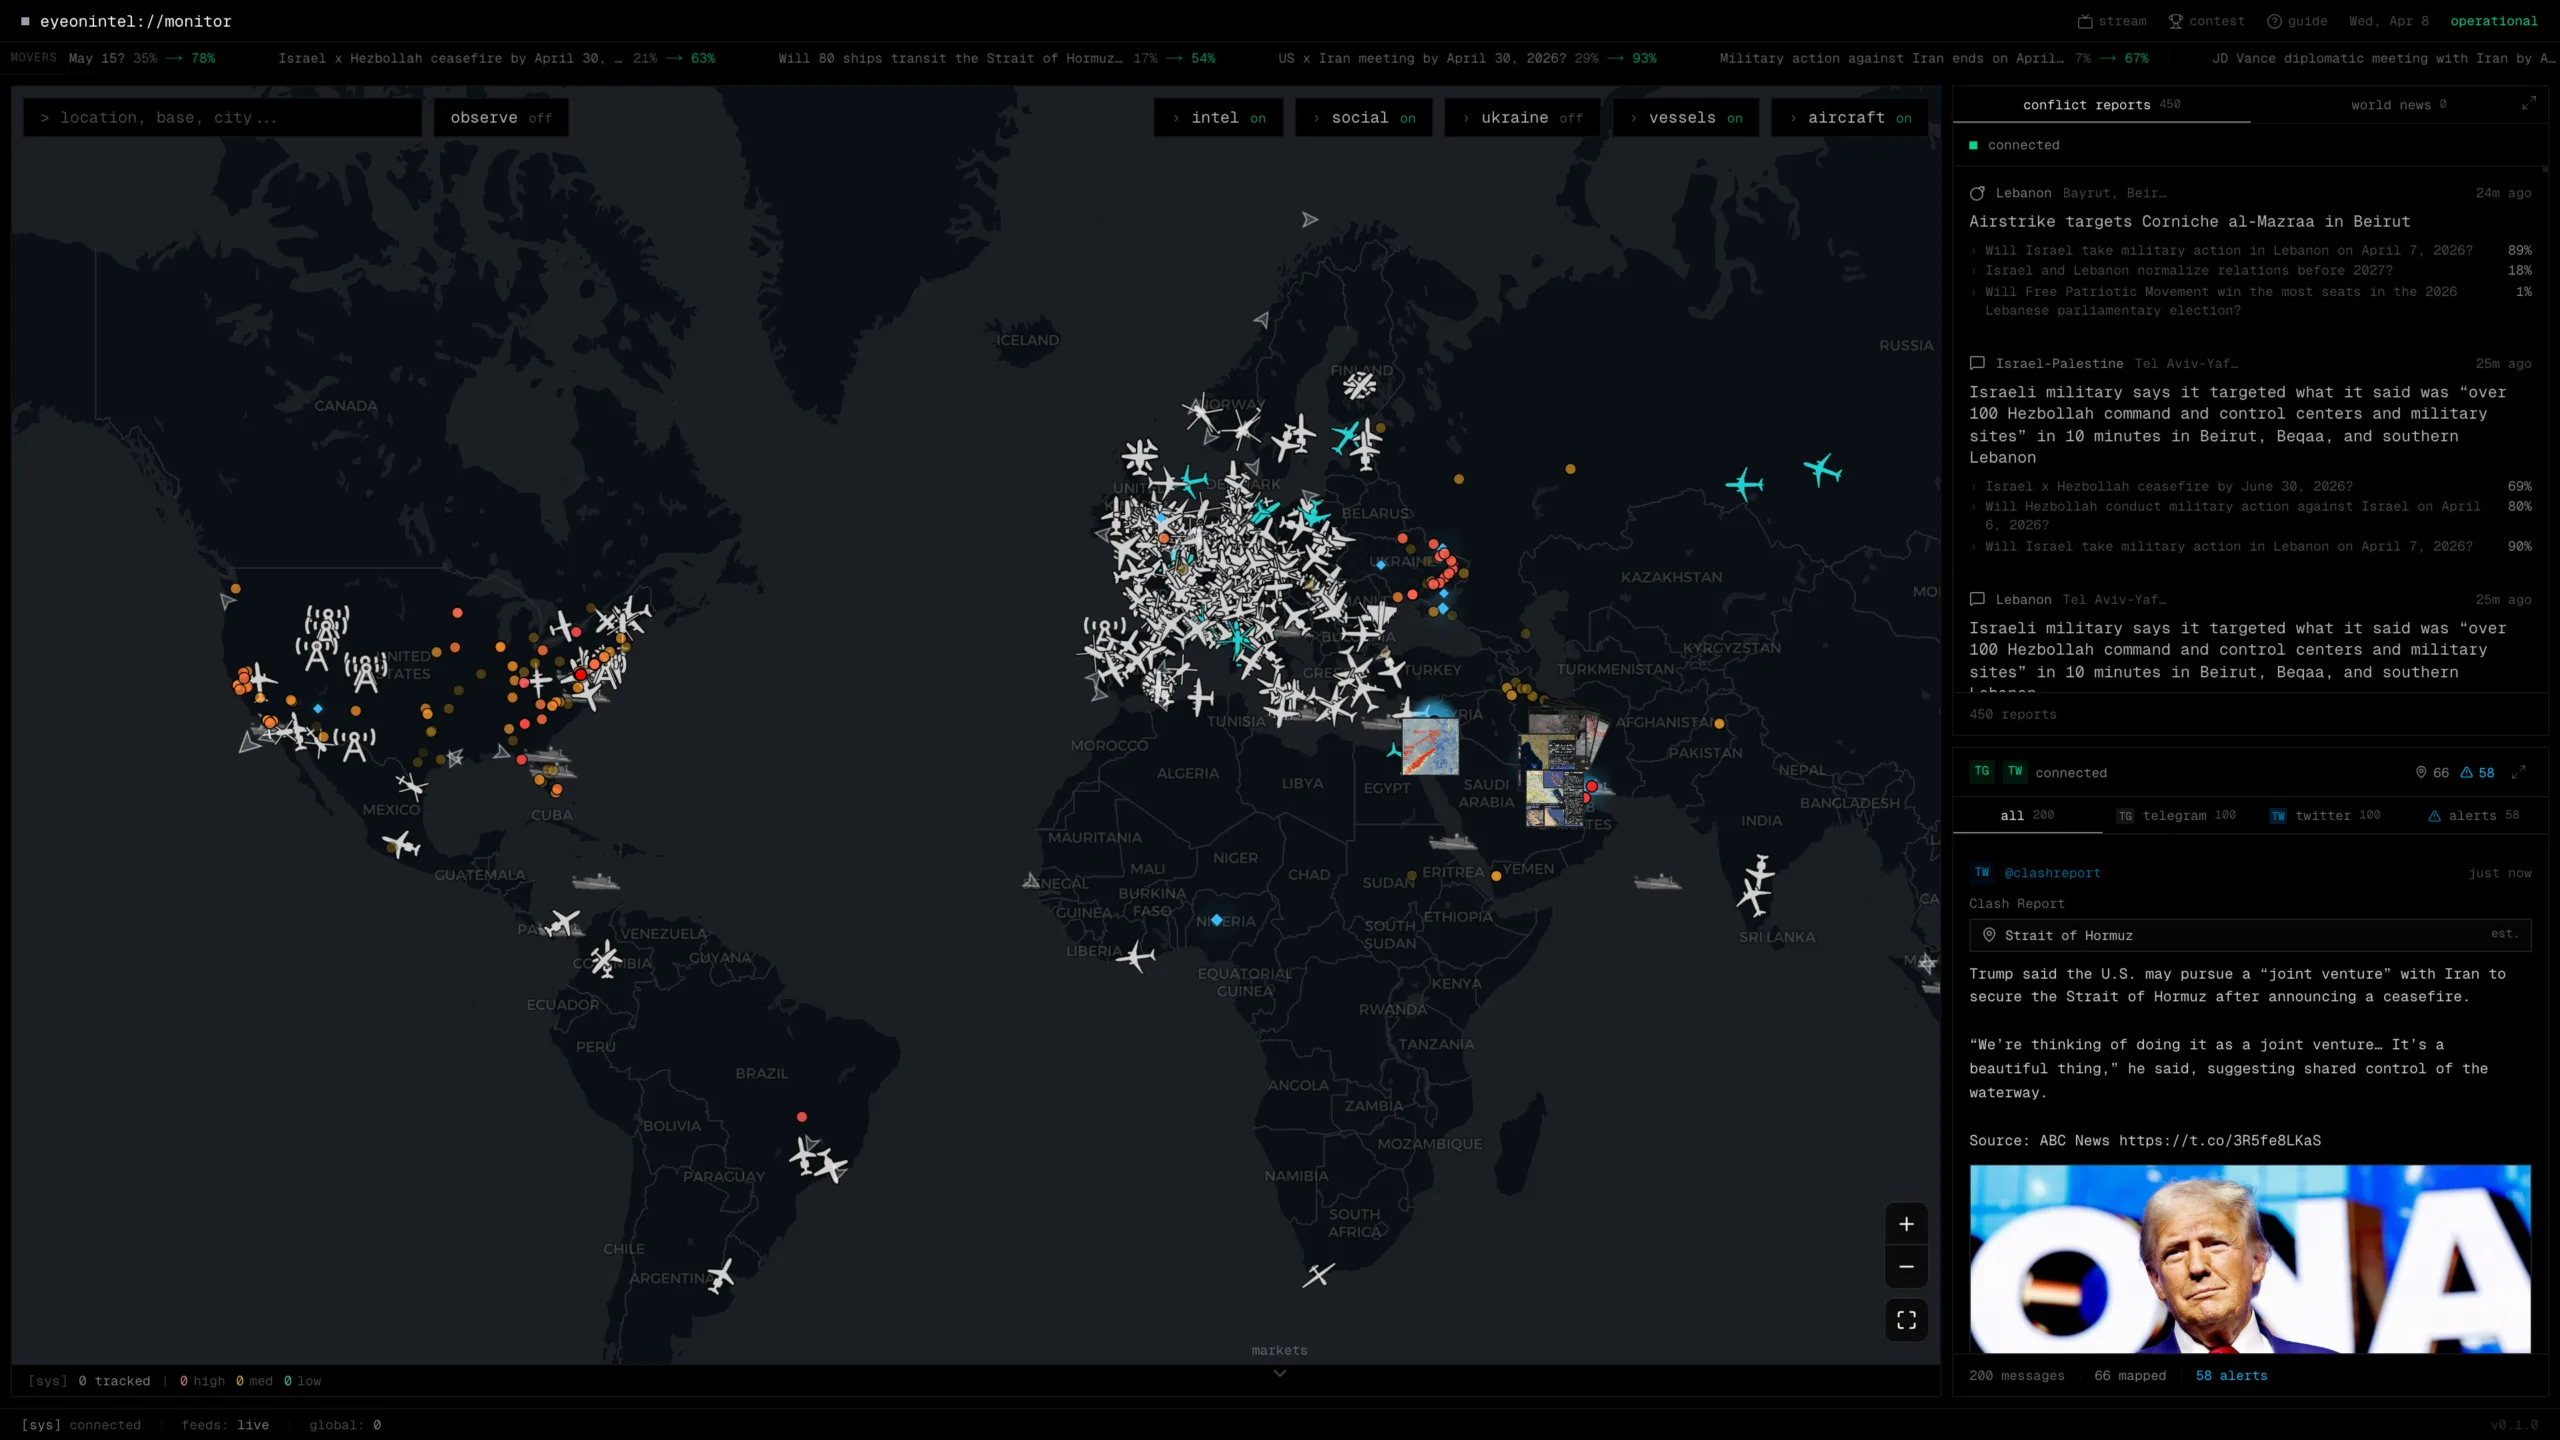Disable the vessels layer
Image resolution: width=2560 pixels, height=1440 pixels.
[1685, 117]
